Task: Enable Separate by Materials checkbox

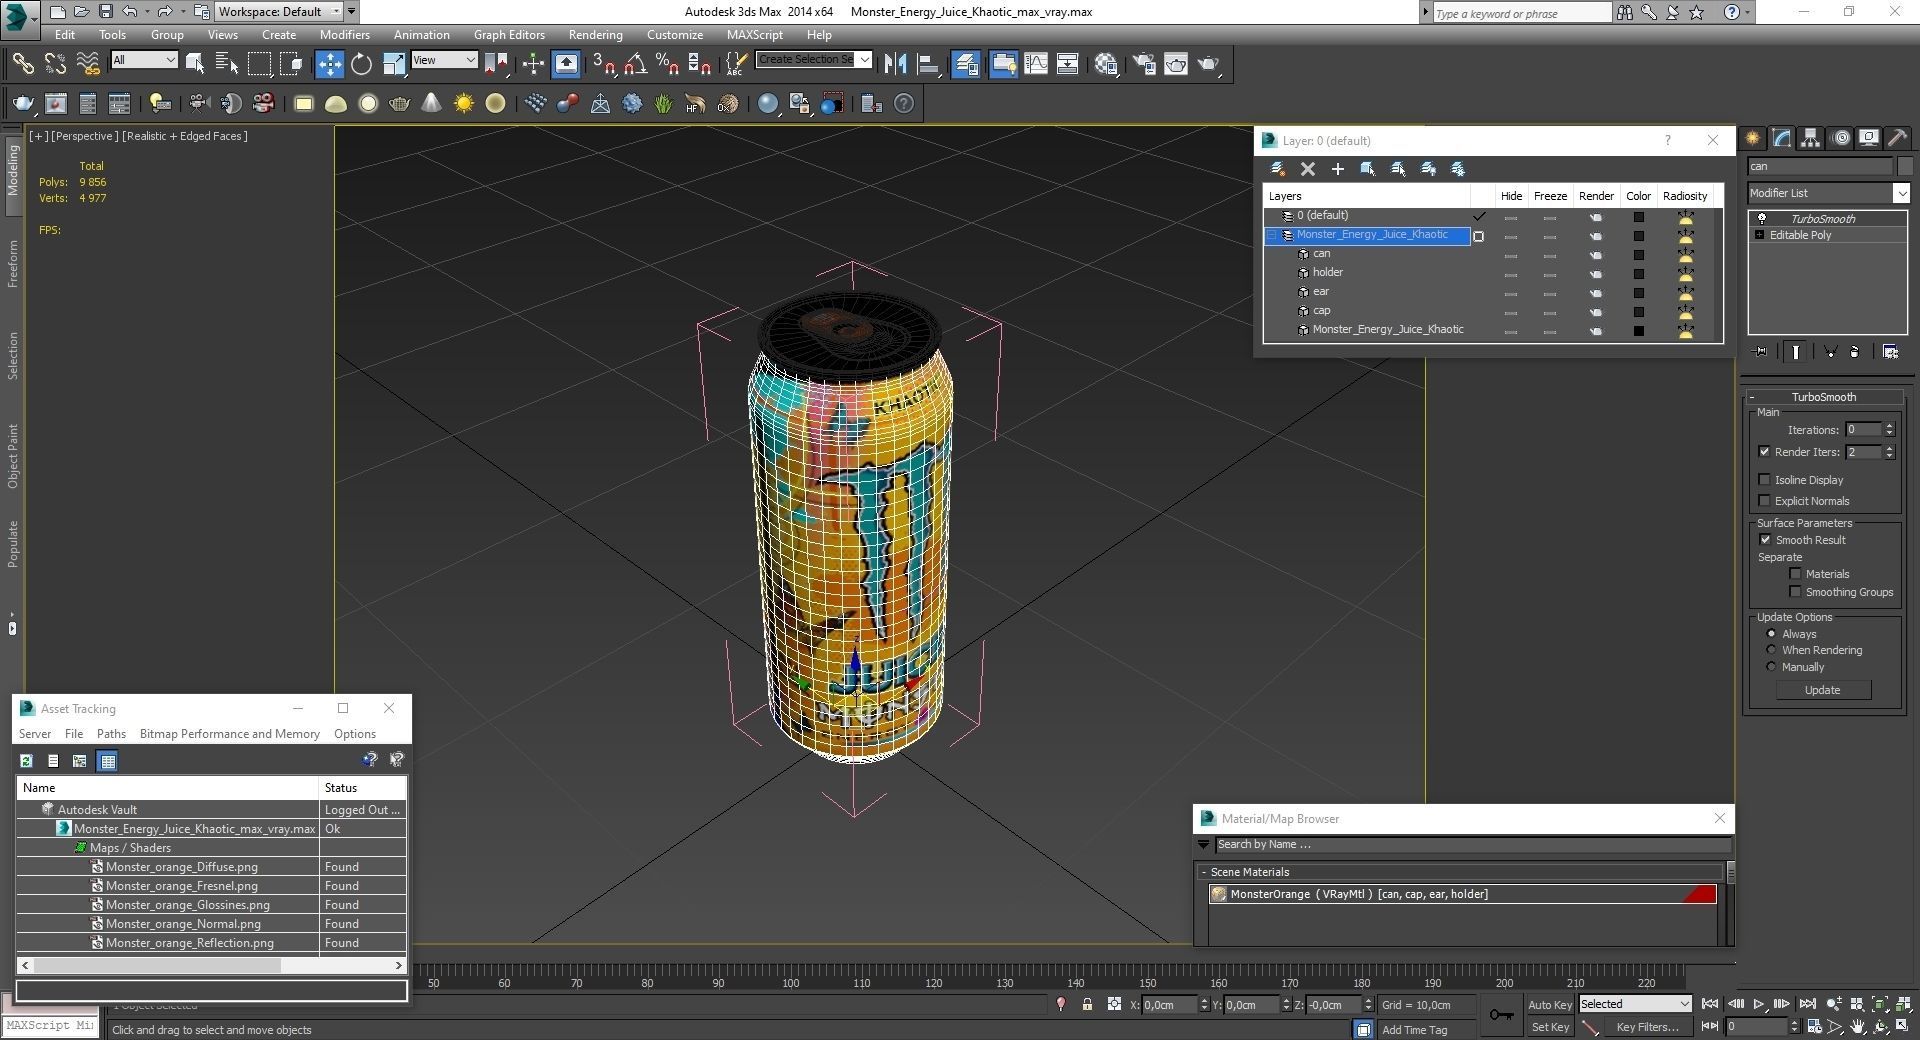Action: [x=1795, y=574]
